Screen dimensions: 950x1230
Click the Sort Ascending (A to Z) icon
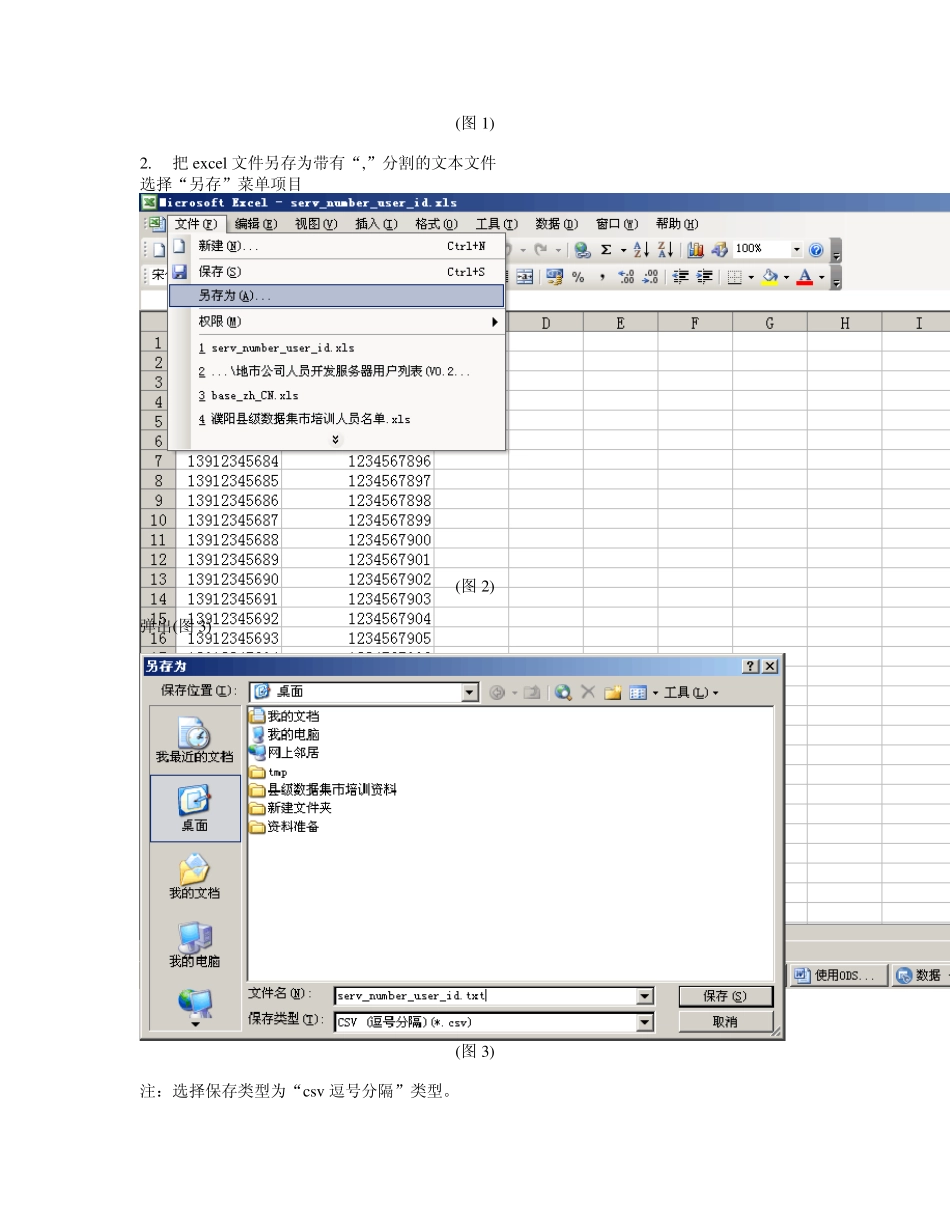click(x=641, y=250)
